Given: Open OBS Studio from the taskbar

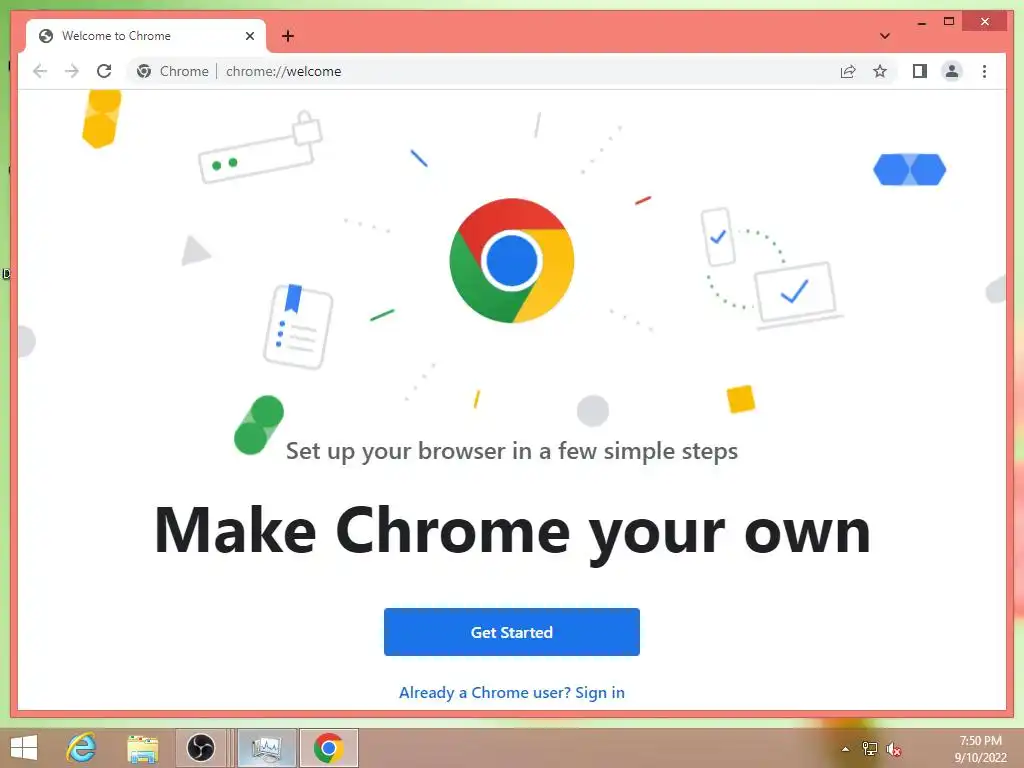Looking at the screenshot, I should pyautogui.click(x=200, y=748).
